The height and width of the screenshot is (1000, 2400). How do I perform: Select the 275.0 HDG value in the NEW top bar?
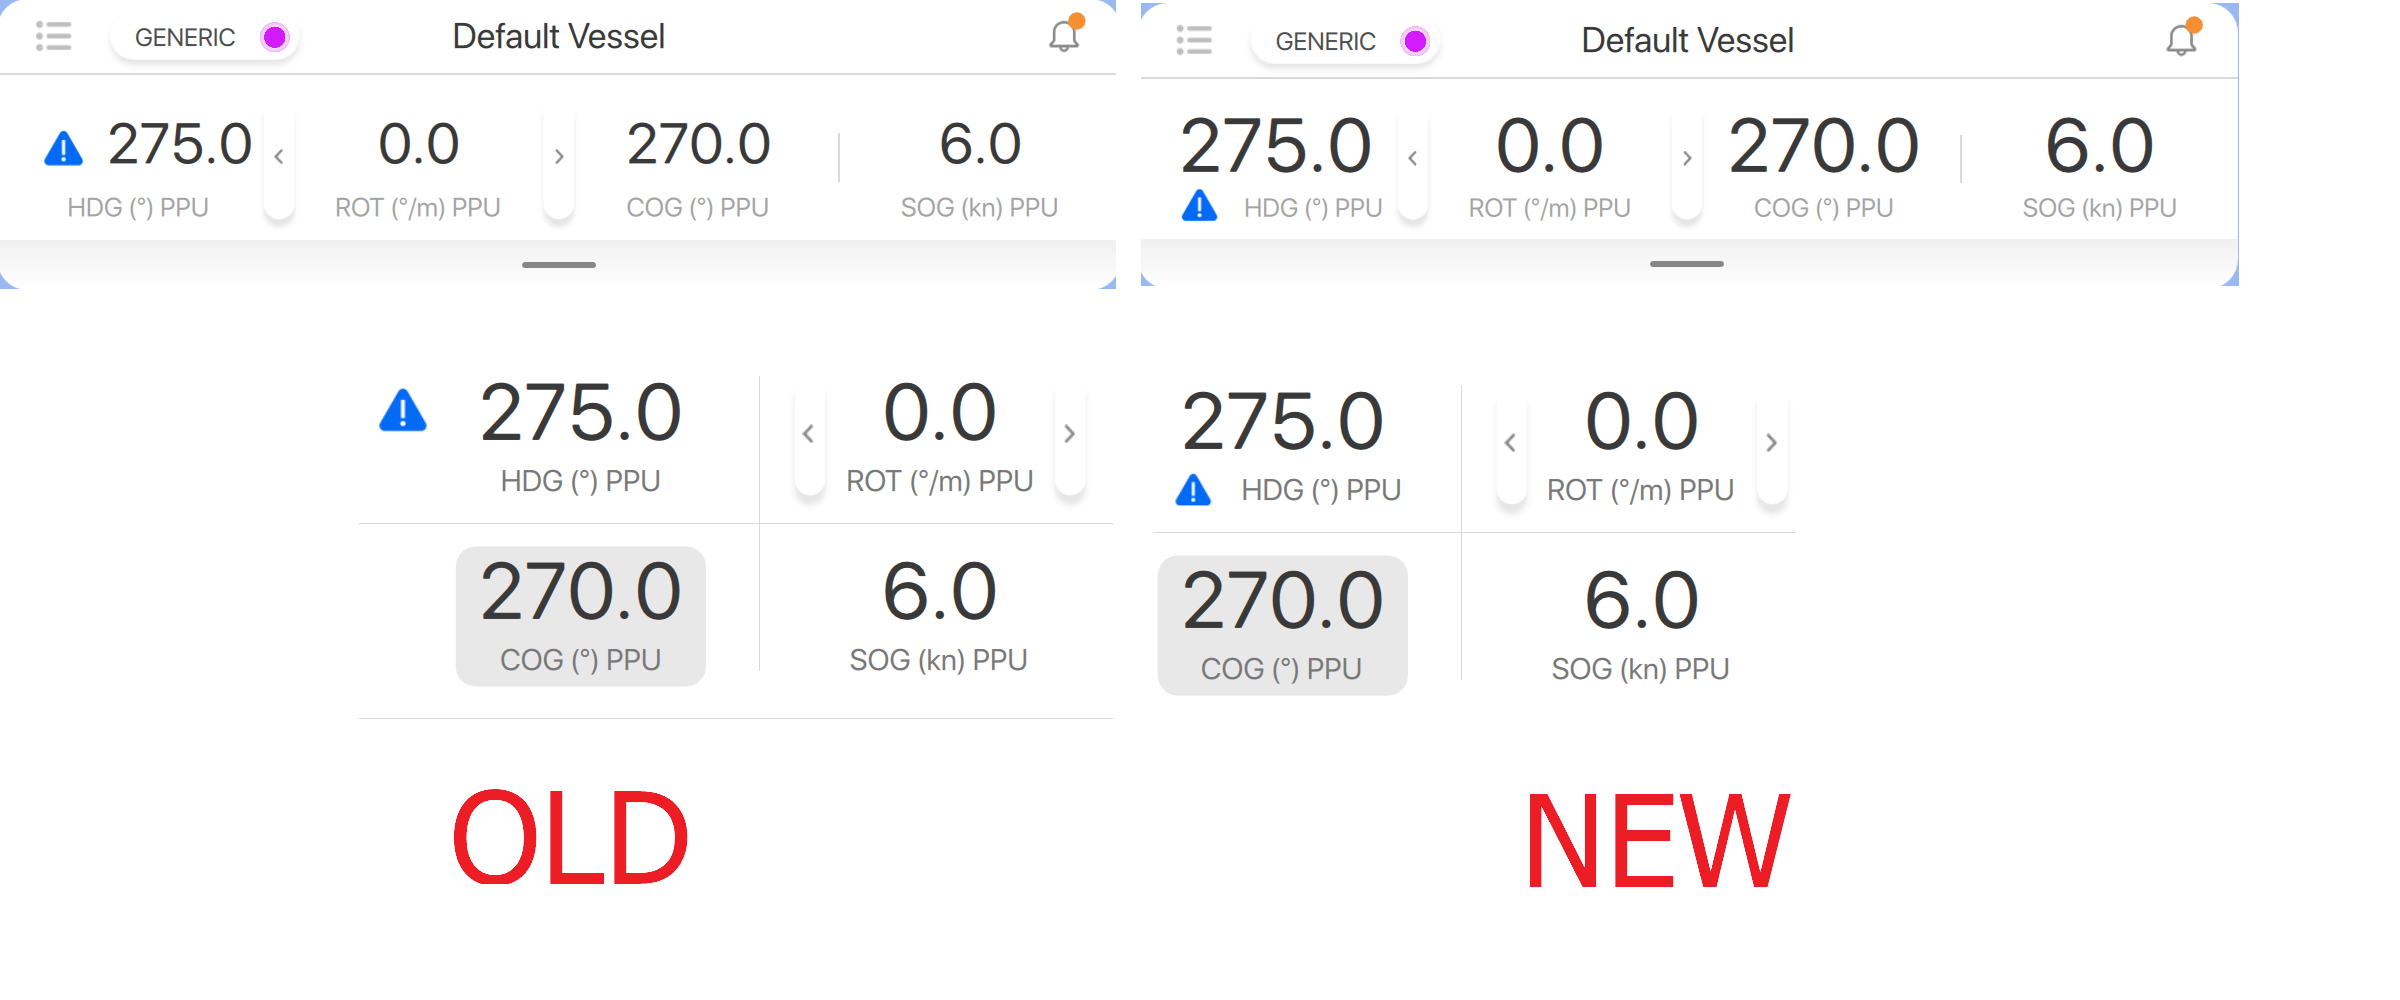[1276, 146]
